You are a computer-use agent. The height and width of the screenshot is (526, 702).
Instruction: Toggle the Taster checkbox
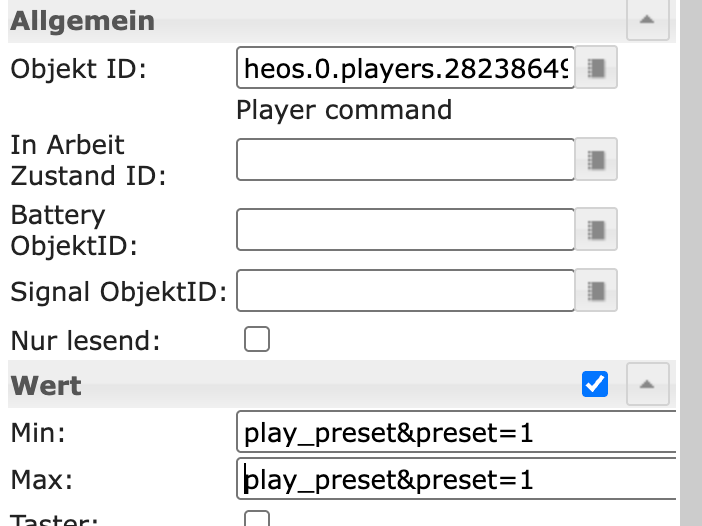coord(258,519)
